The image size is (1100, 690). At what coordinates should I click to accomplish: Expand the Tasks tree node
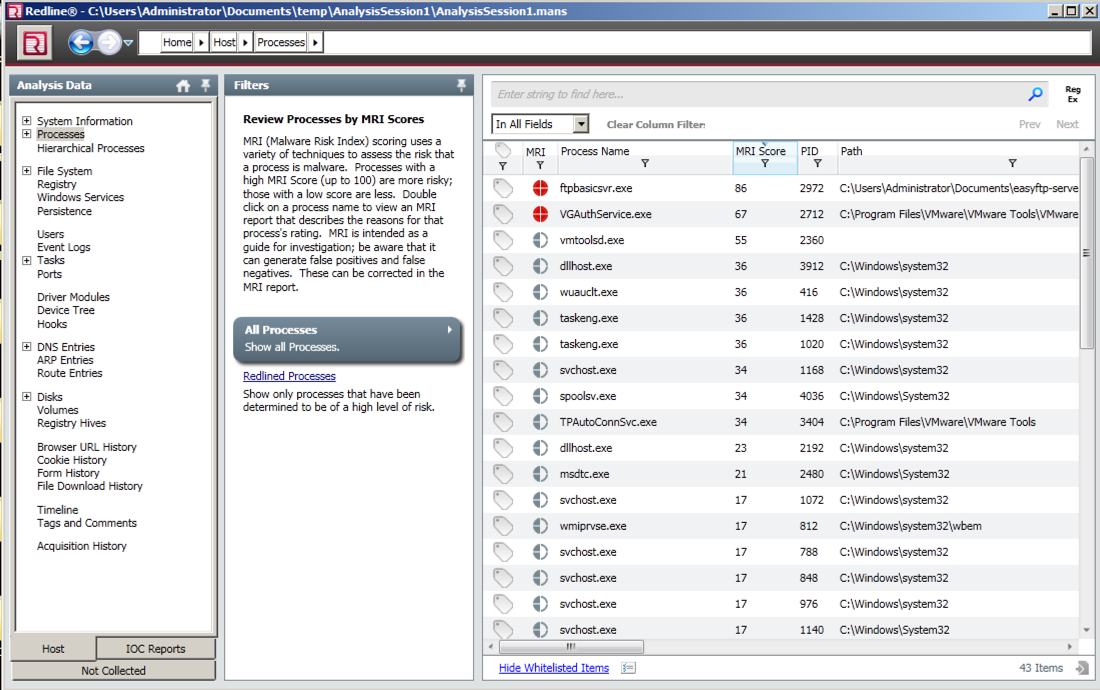click(27, 260)
